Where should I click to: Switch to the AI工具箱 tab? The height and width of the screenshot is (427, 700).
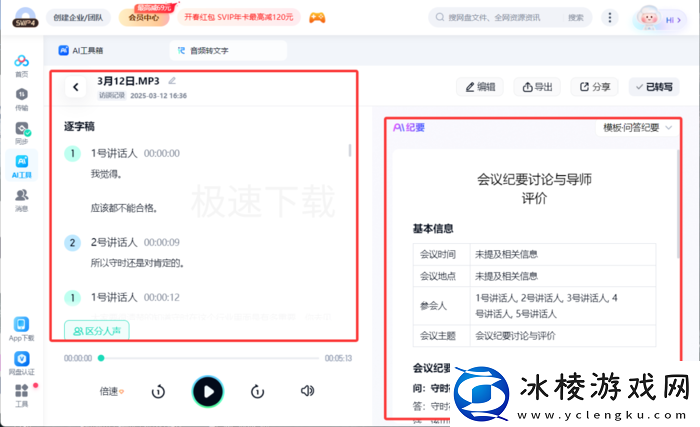point(81,50)
